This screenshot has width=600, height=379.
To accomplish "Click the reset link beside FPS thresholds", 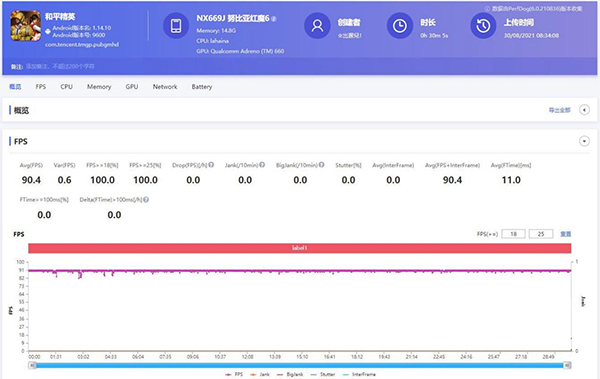I will [x=566, y=234].
